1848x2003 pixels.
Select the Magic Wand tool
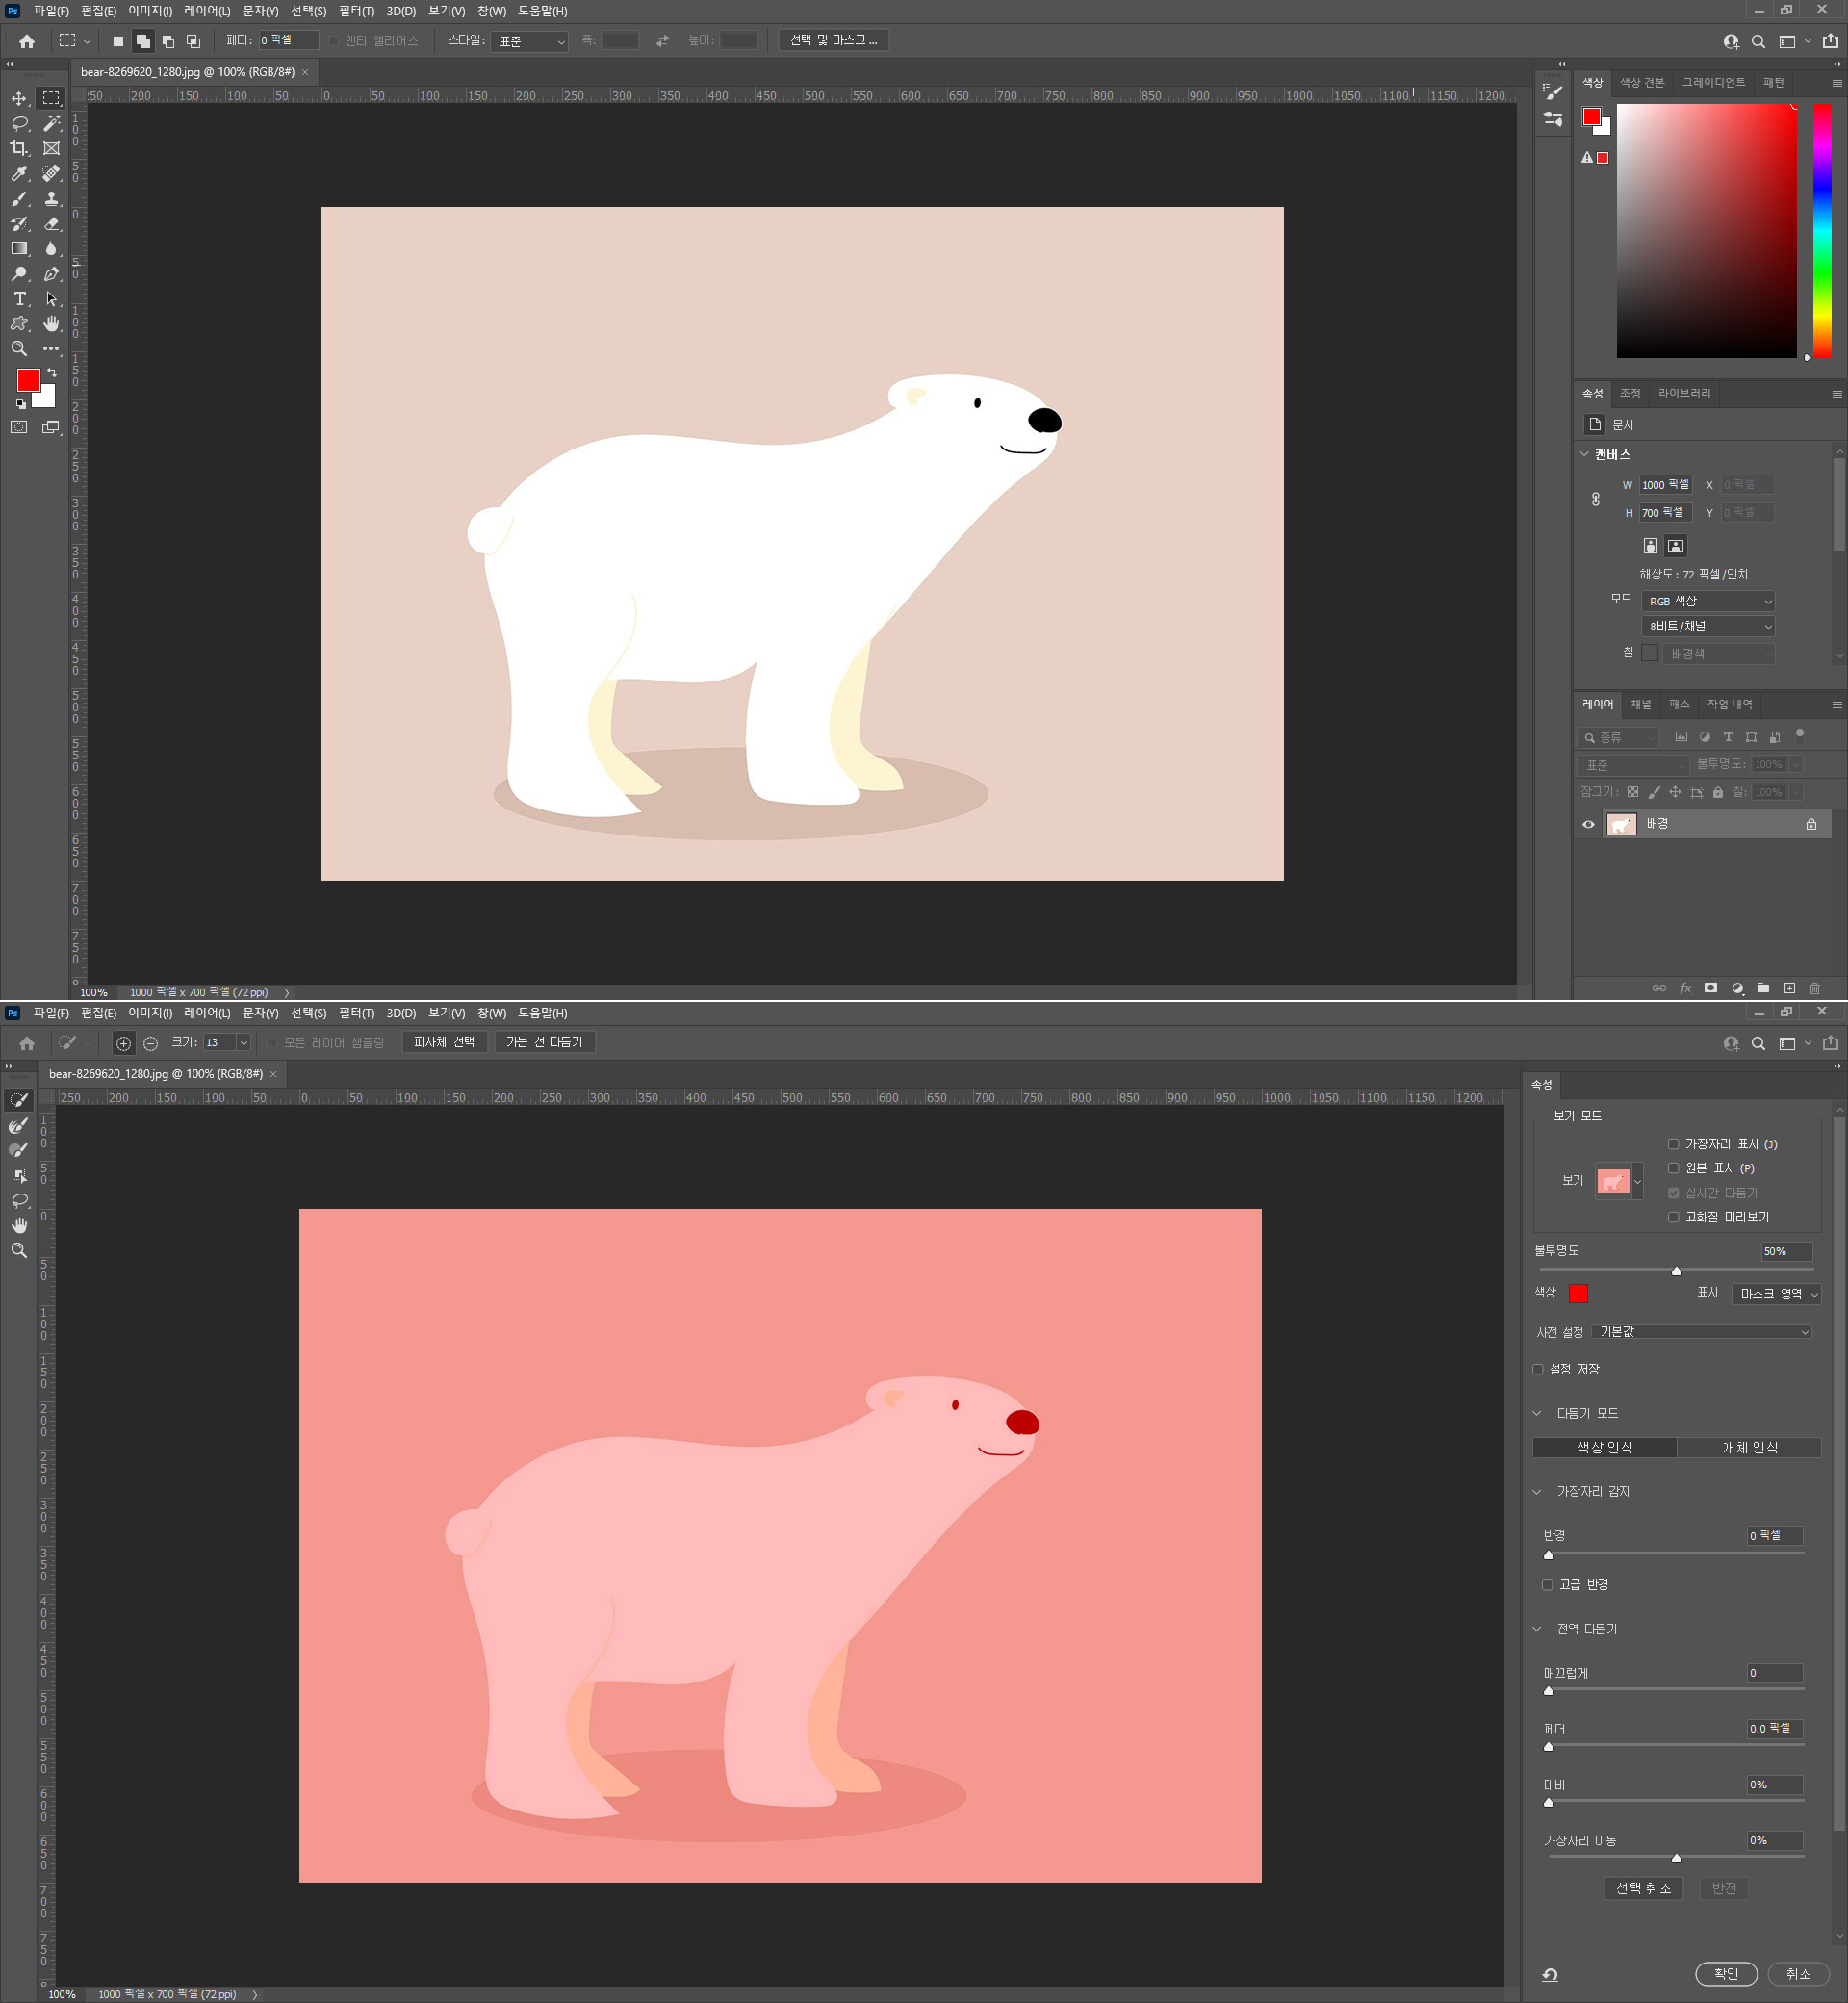coord(51,123)
